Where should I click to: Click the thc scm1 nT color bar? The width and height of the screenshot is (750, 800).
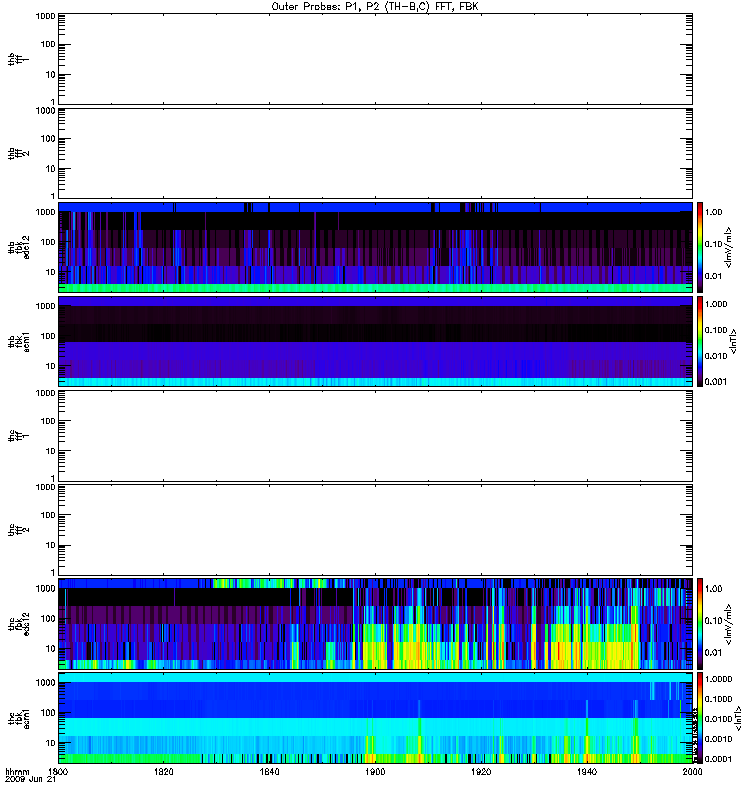pyautogui.click(x=701, y=717)
